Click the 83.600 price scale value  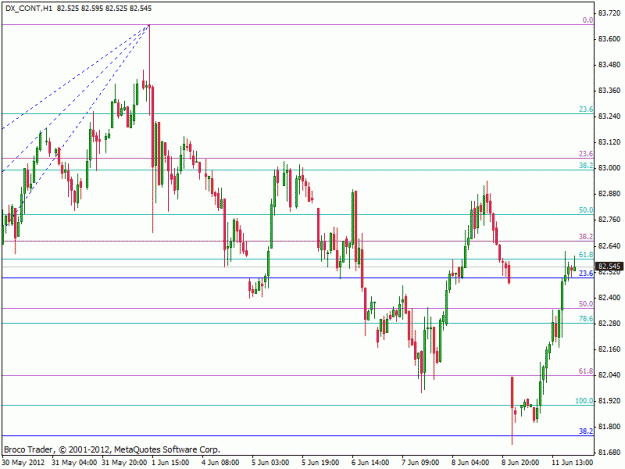click(609, 39)
